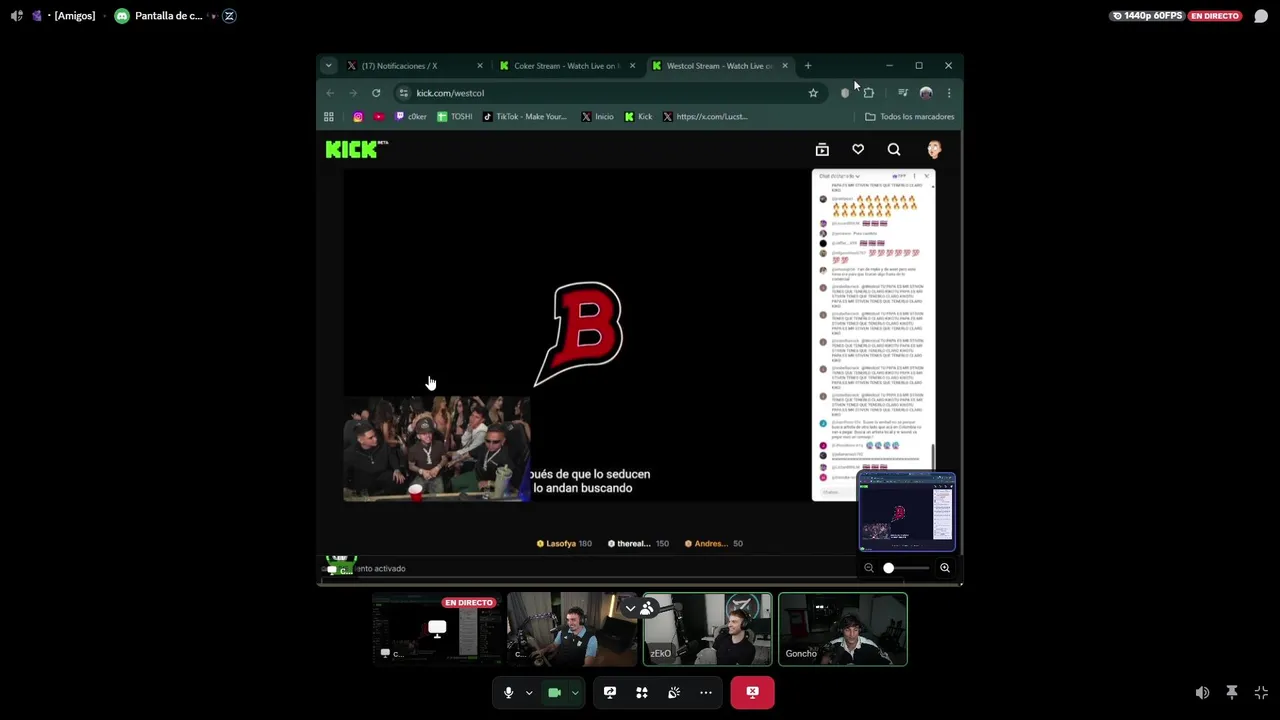Screen dimensions: 1280x720
Task: Open the TOSHI bookmark
Action: [455, 117]
